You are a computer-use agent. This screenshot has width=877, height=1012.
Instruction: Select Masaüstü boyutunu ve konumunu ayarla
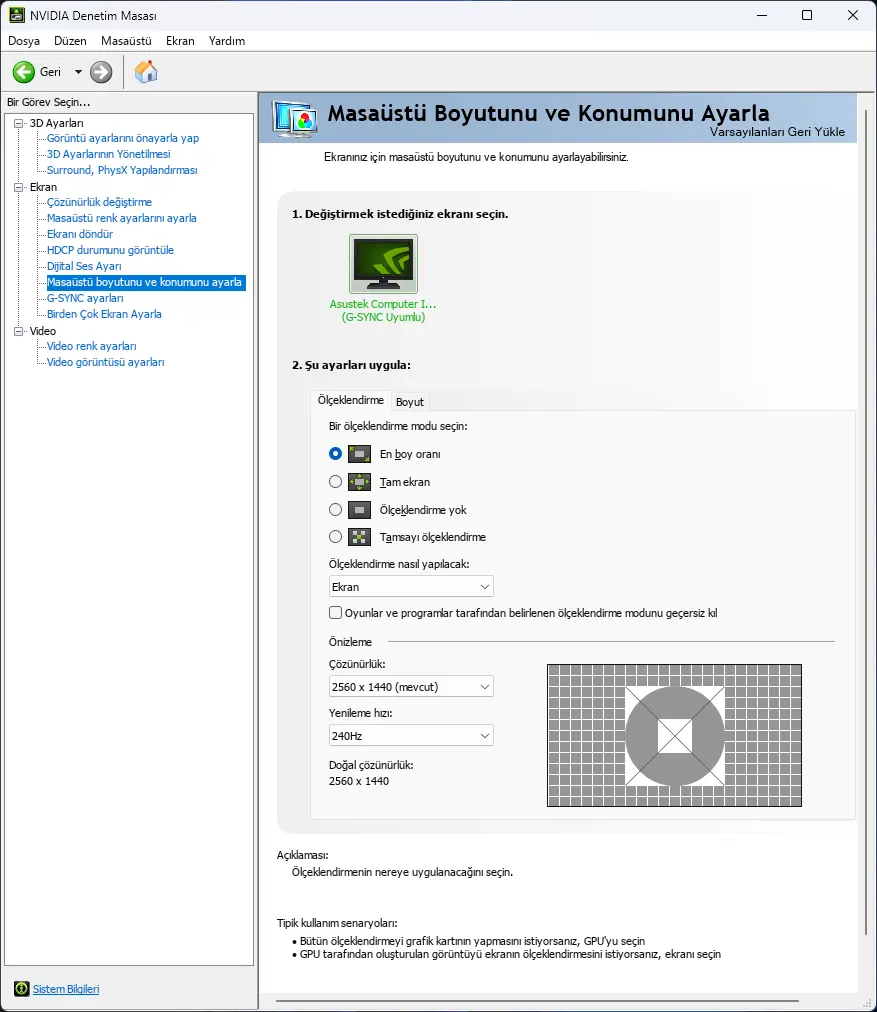(146, 282)
